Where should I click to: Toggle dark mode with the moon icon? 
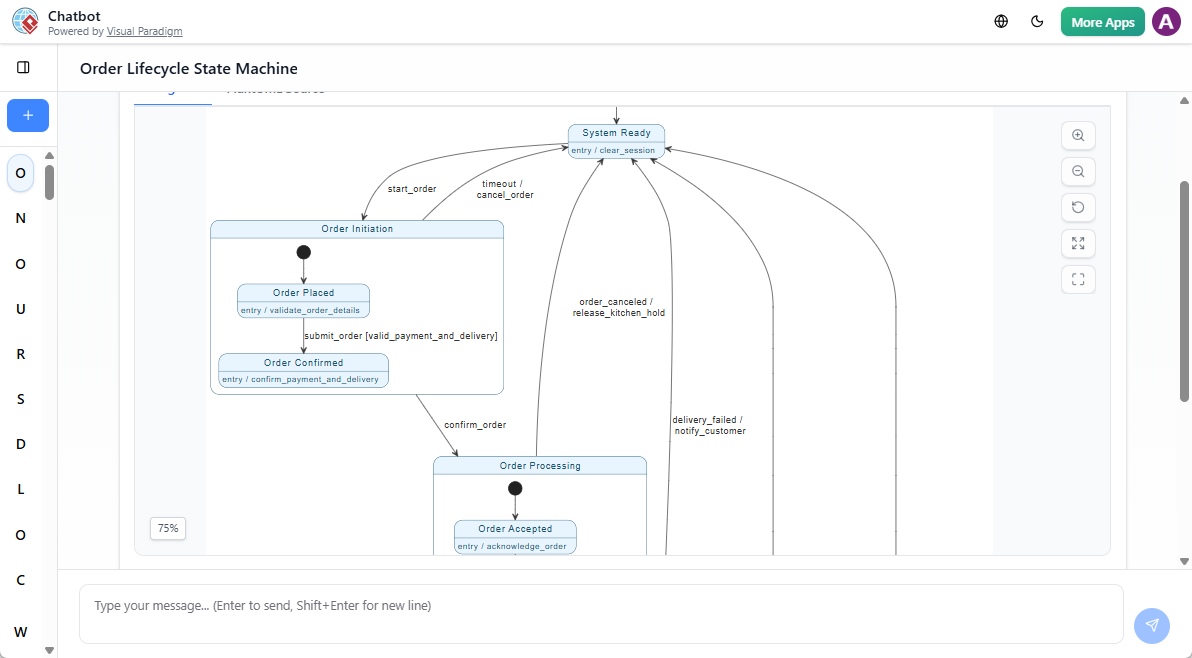pyautogui.click(x=1037, y=21)
